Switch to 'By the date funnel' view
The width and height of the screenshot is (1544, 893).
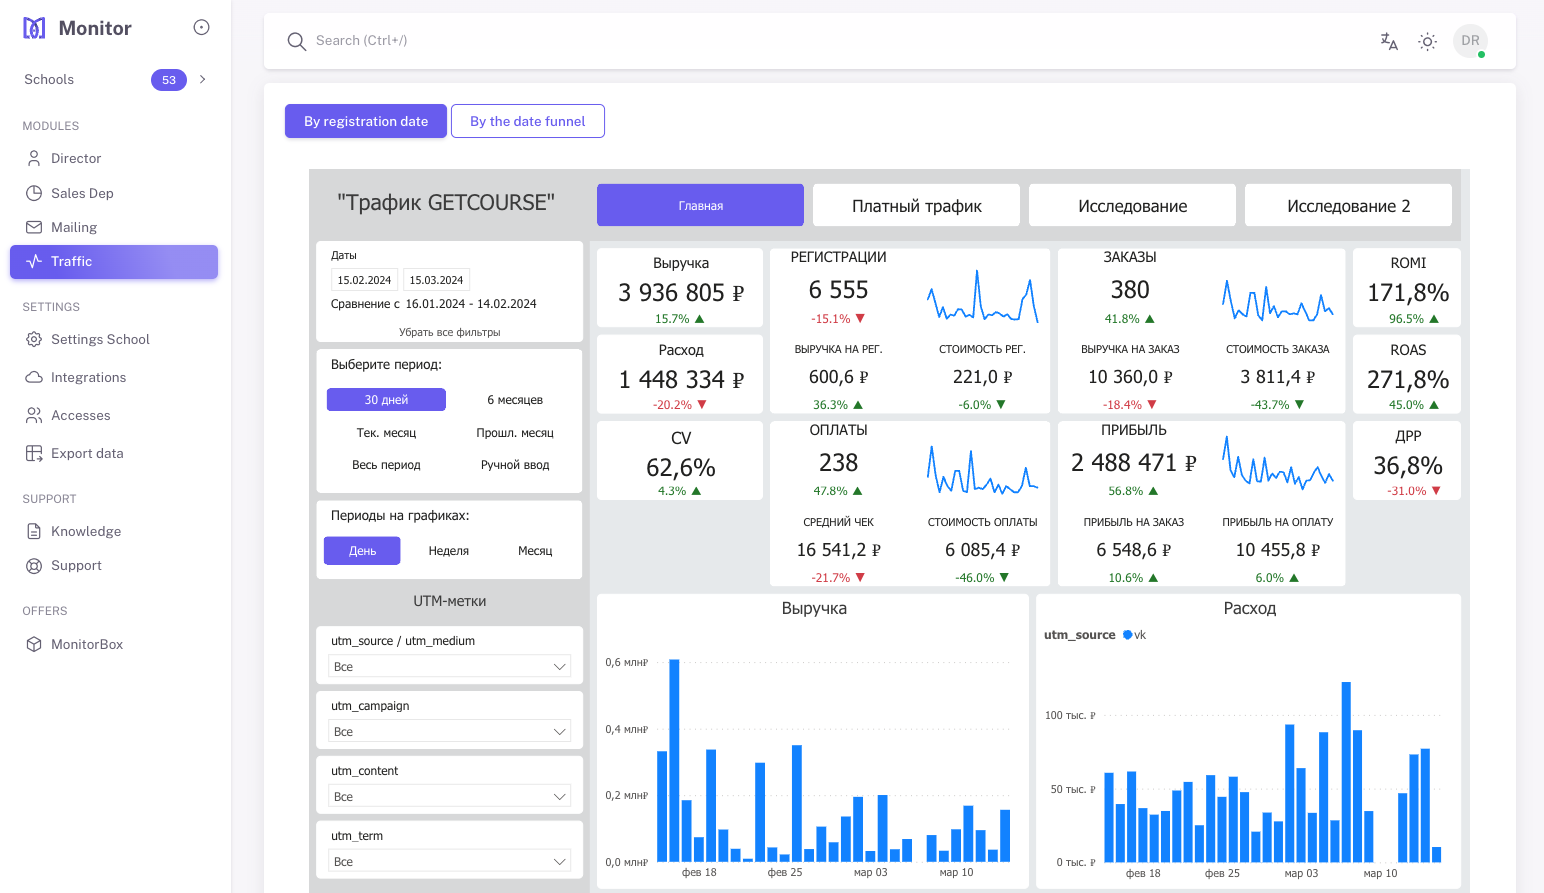coord(527,121)
